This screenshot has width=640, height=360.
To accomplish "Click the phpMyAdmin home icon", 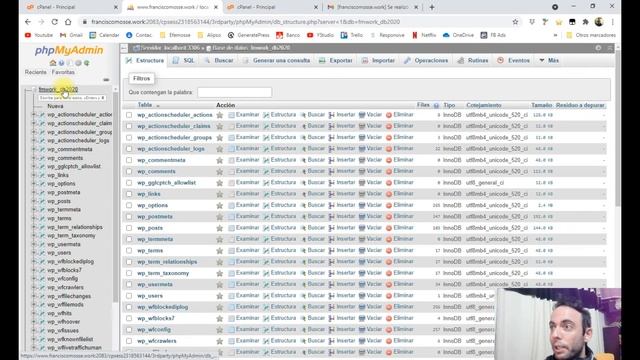I will click(x=53, y=63).
